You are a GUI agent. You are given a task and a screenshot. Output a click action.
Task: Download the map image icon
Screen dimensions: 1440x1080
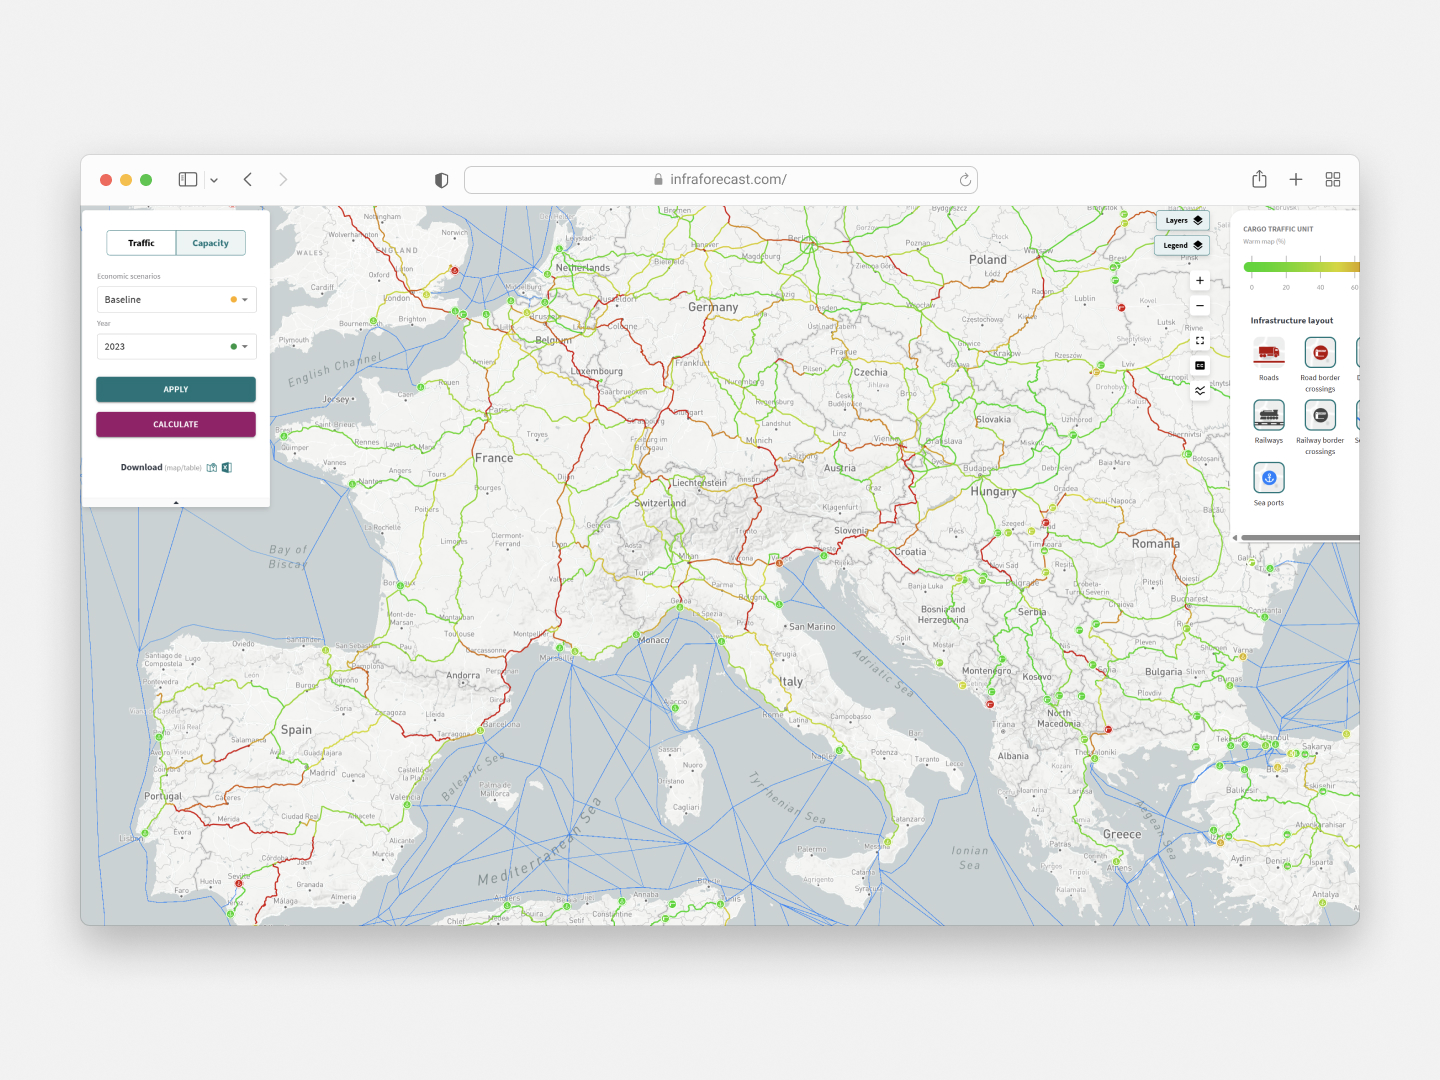pyautogui.click(x=212, y=468)
